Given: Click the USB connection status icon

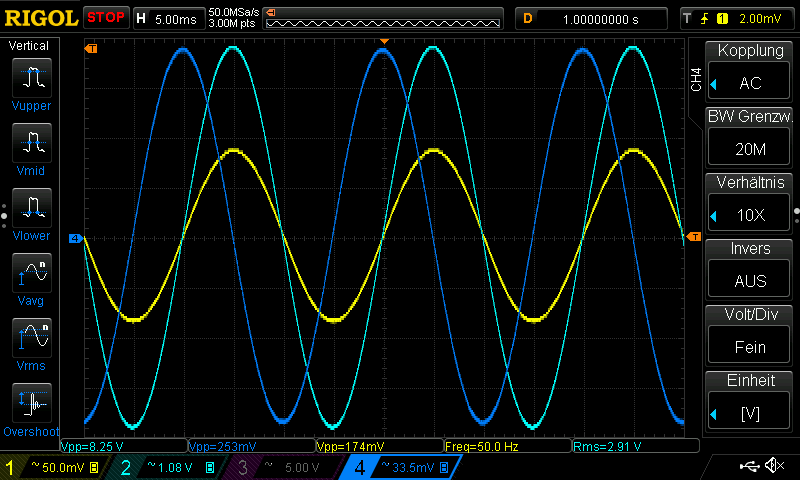Looking at the screenshot, I should [749, 465].
